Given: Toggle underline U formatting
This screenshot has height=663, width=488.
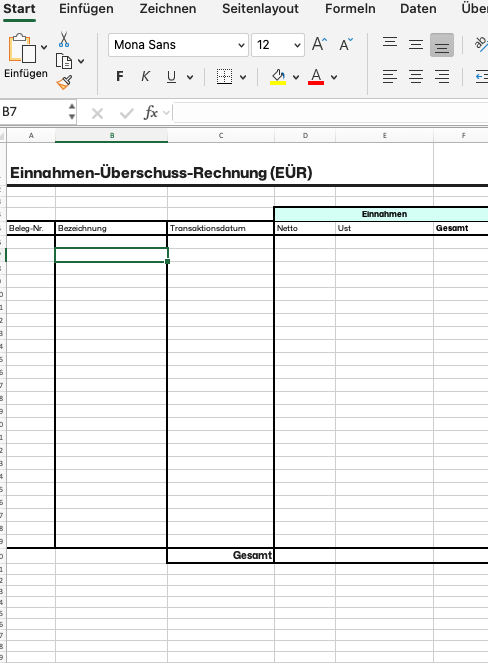Looking at the screenshot, I should [x=171, y=77].
